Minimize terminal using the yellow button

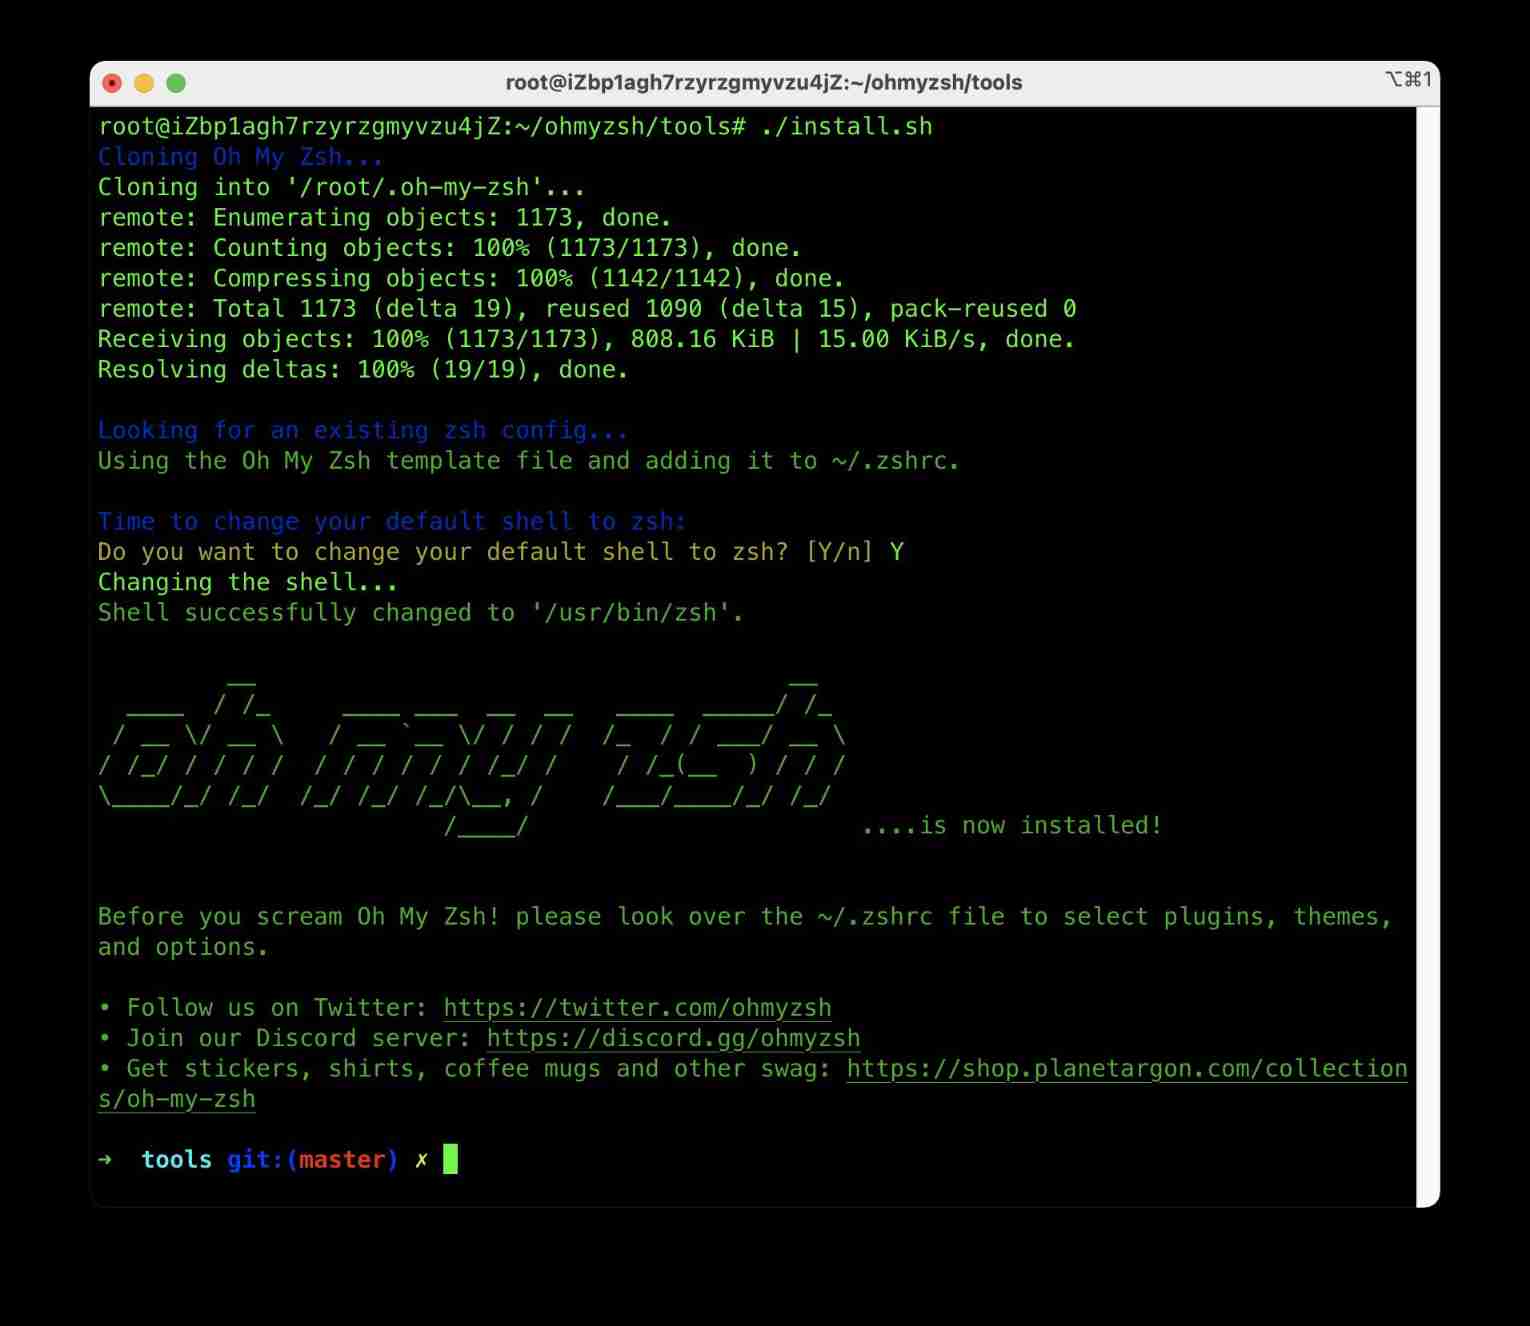144,83
